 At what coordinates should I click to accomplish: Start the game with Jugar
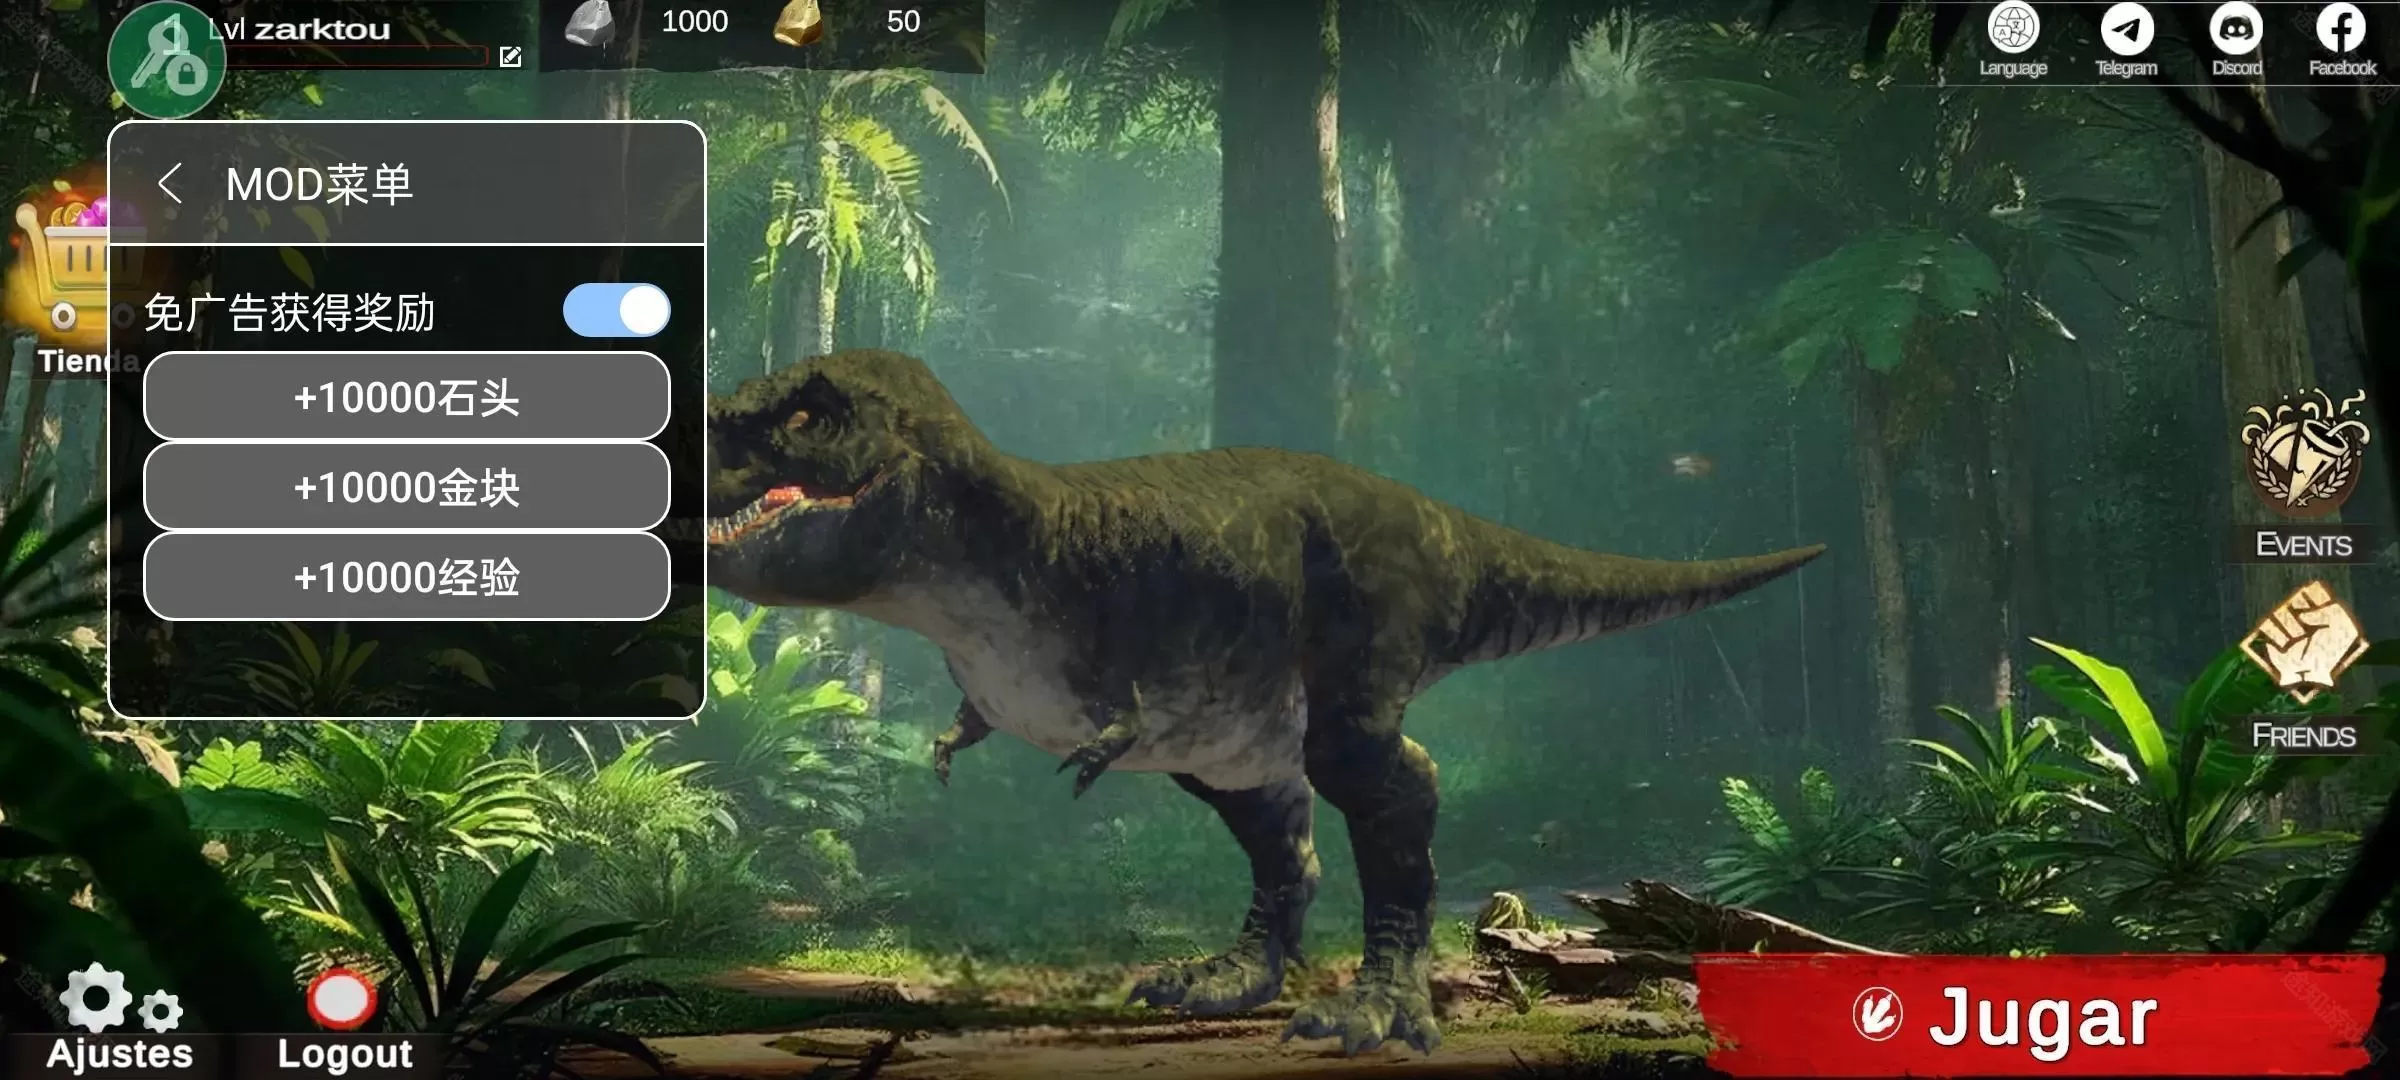point(2040,1016)
